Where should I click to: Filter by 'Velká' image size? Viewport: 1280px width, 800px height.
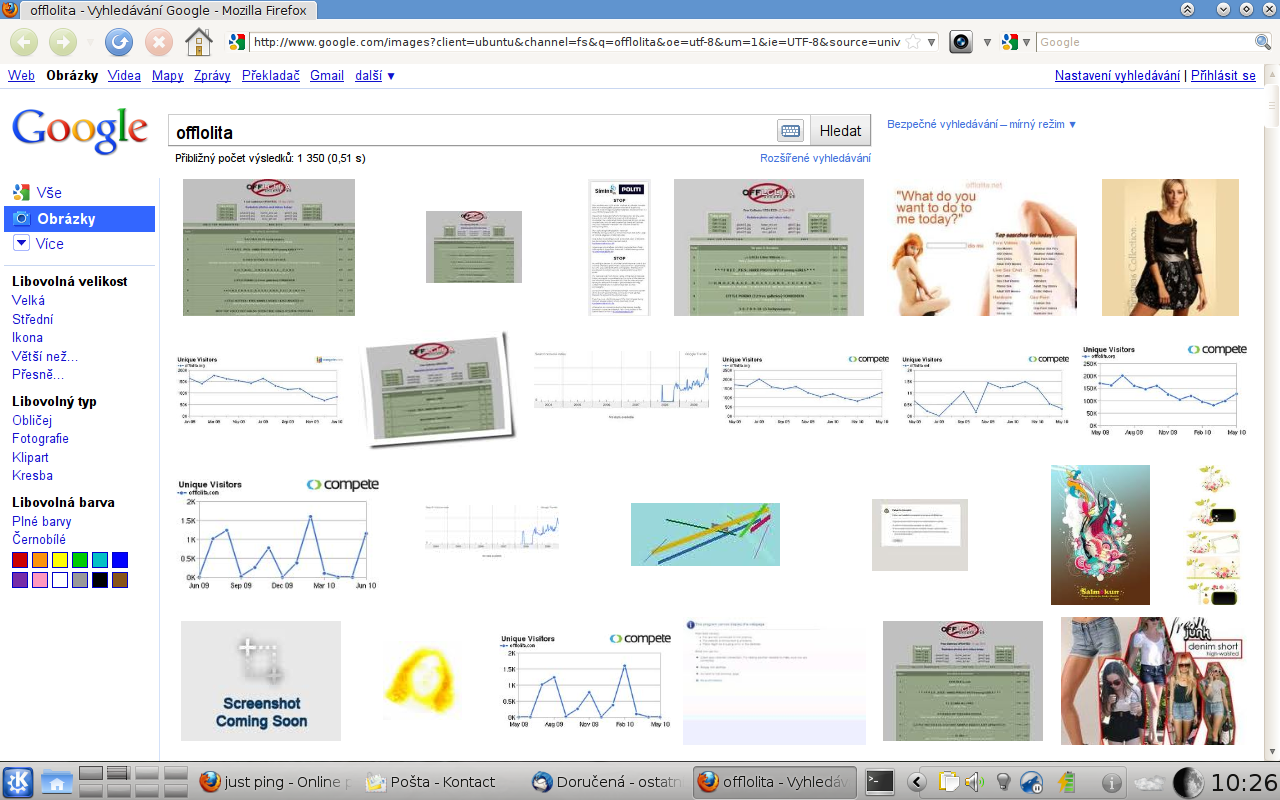point(28,300)
